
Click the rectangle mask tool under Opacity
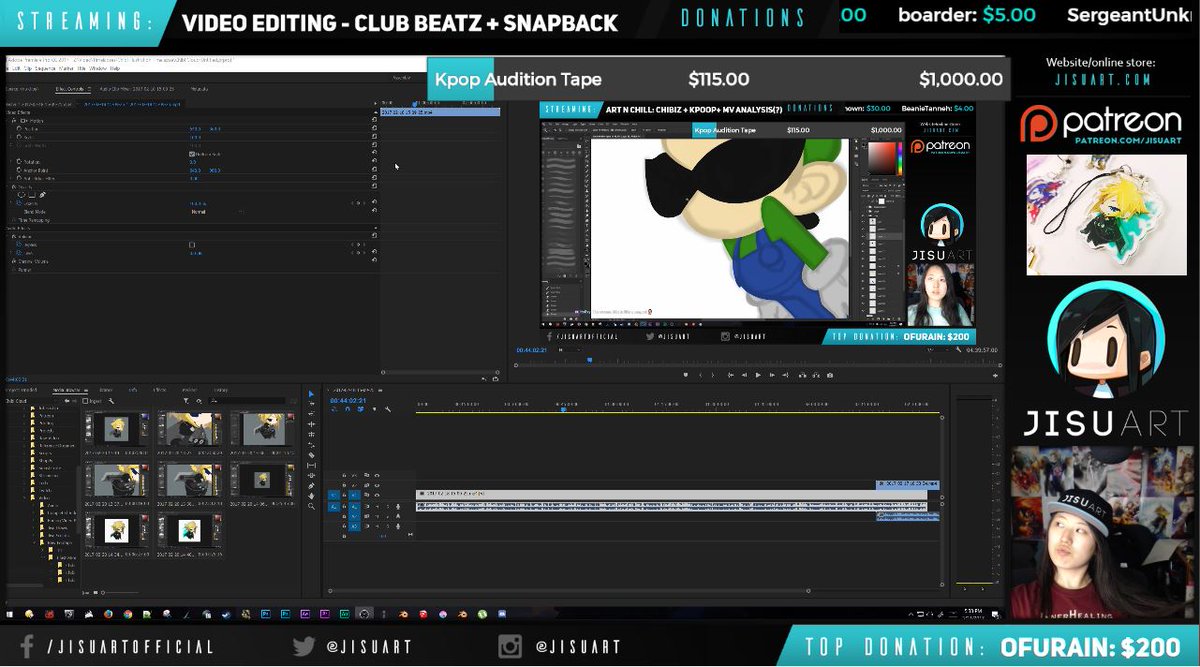point(32,195)
